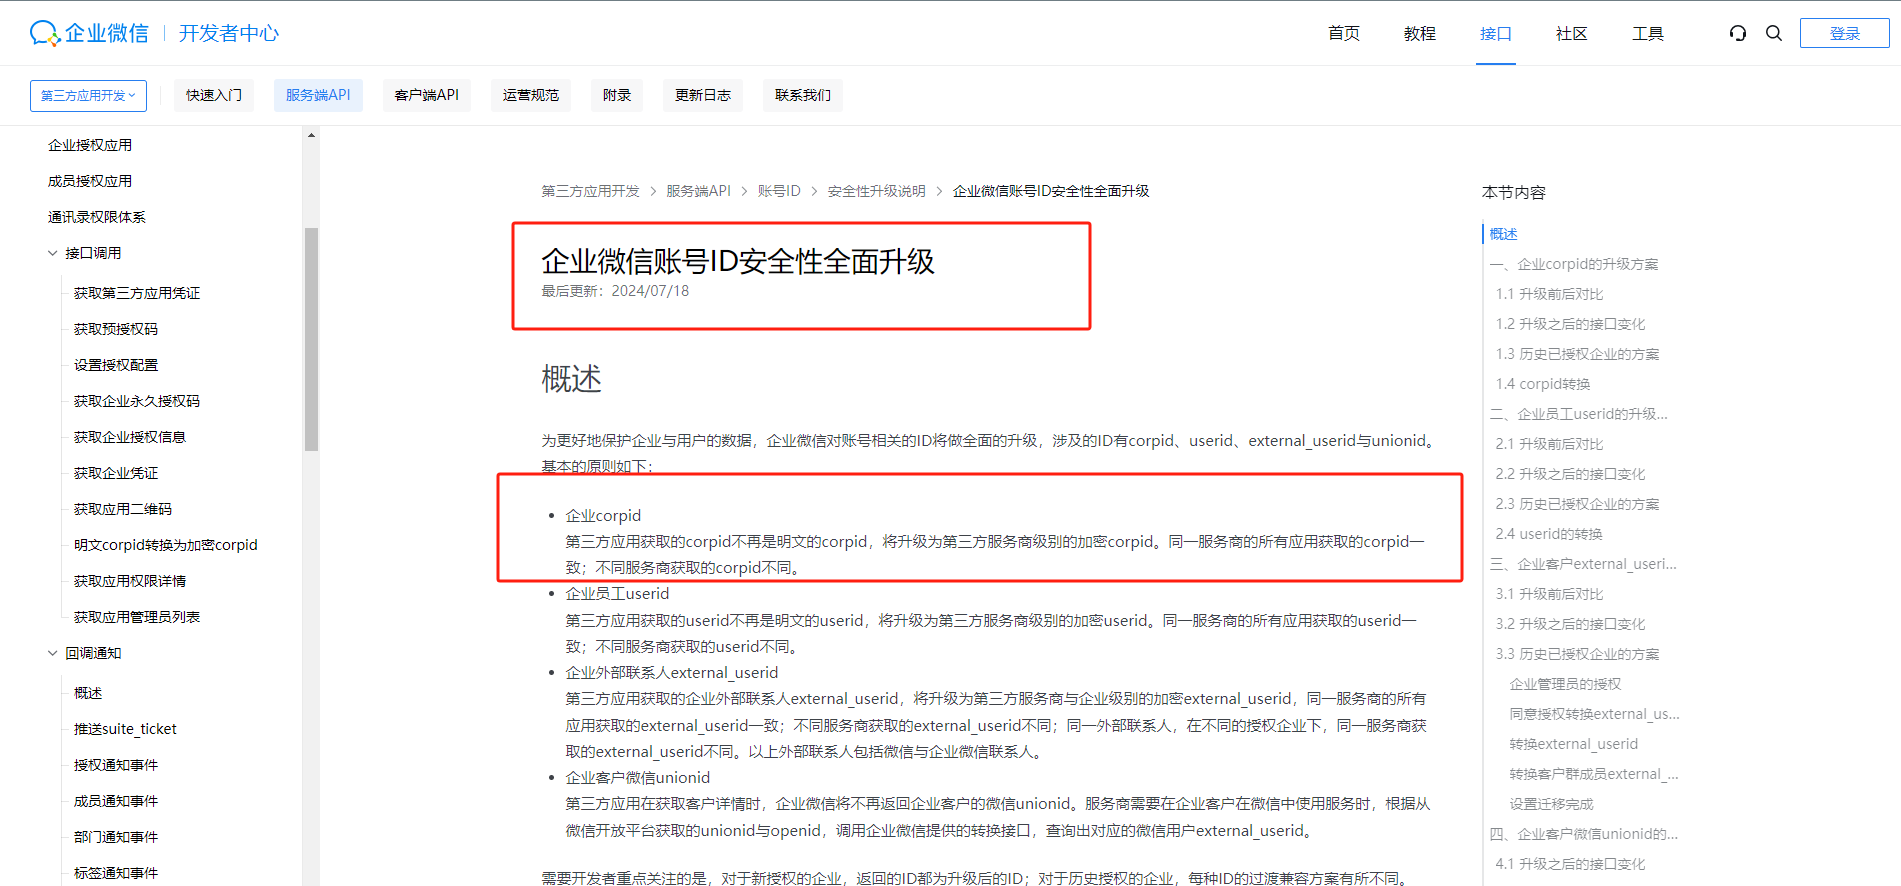Open 明文corpid转换为加密corpid in sidebar
Image resolution: width=1901 pixels, height=886 pixels.
(x=166, y=545)
